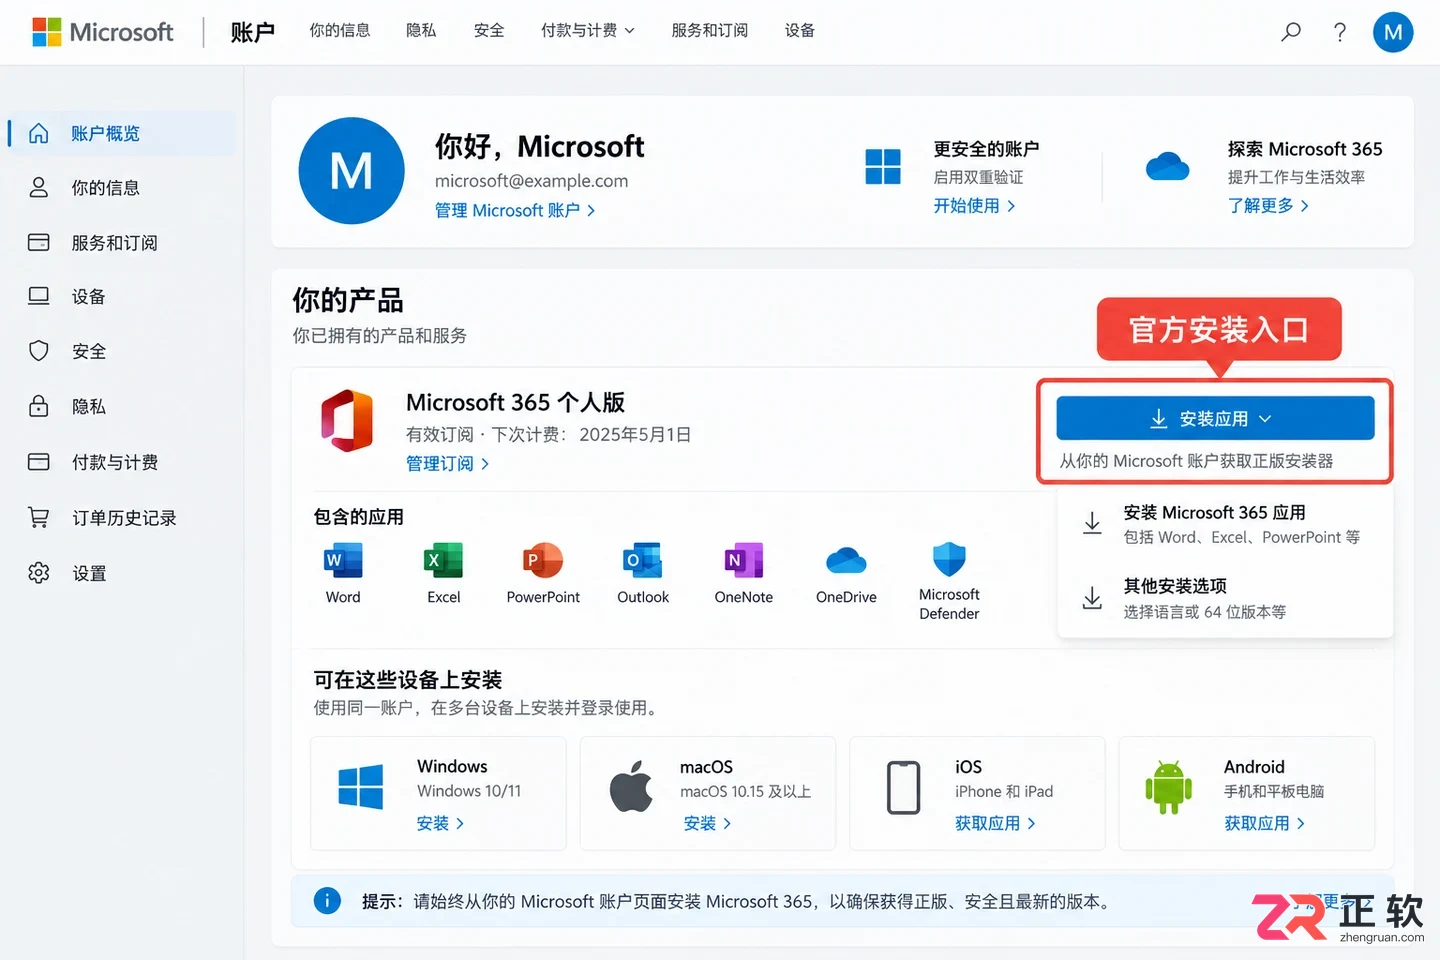Click the home icon beside 账户概览

pos(39,133)
